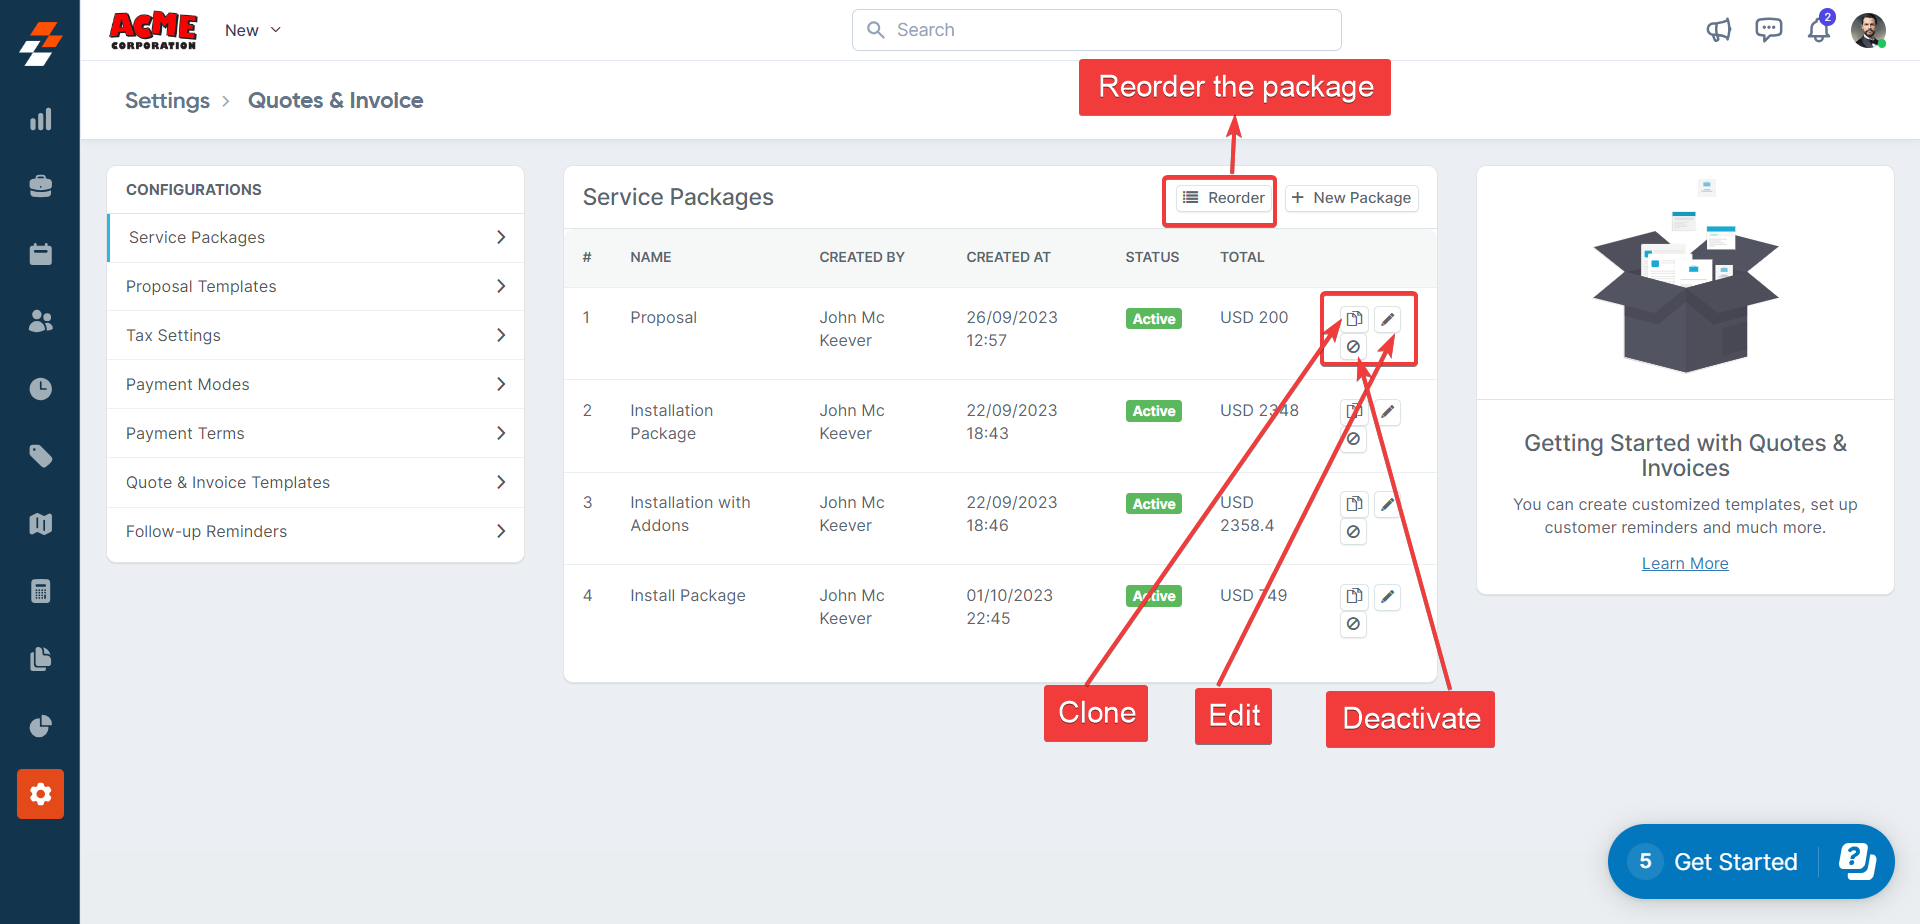The width and height of the screenshot is (1920, 924).
Task: Deactivate the Installation with Addons package
Action: [x=1353, y=532]
